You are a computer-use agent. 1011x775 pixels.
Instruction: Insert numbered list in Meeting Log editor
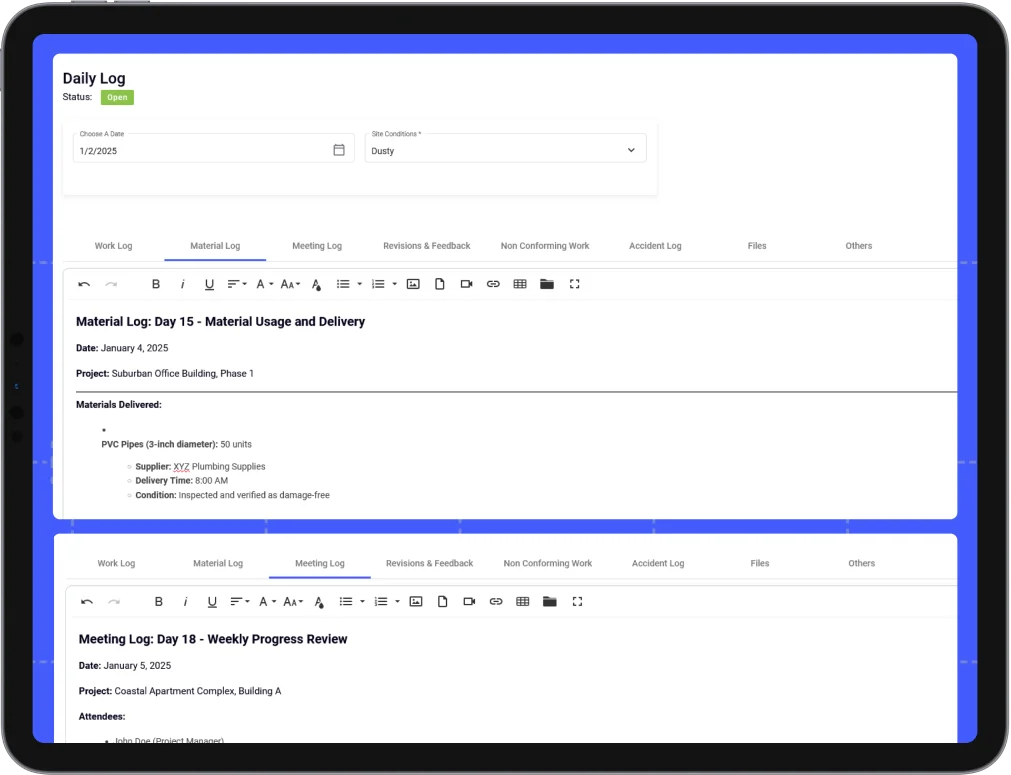pos(381,602)
